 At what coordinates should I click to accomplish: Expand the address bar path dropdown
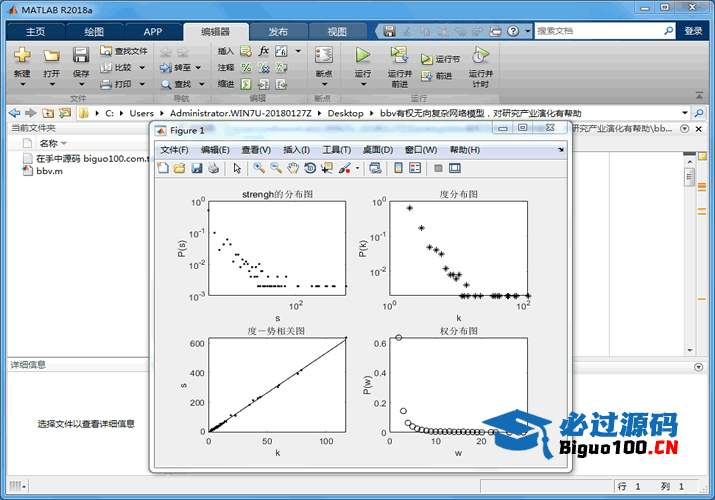point(684,113)
